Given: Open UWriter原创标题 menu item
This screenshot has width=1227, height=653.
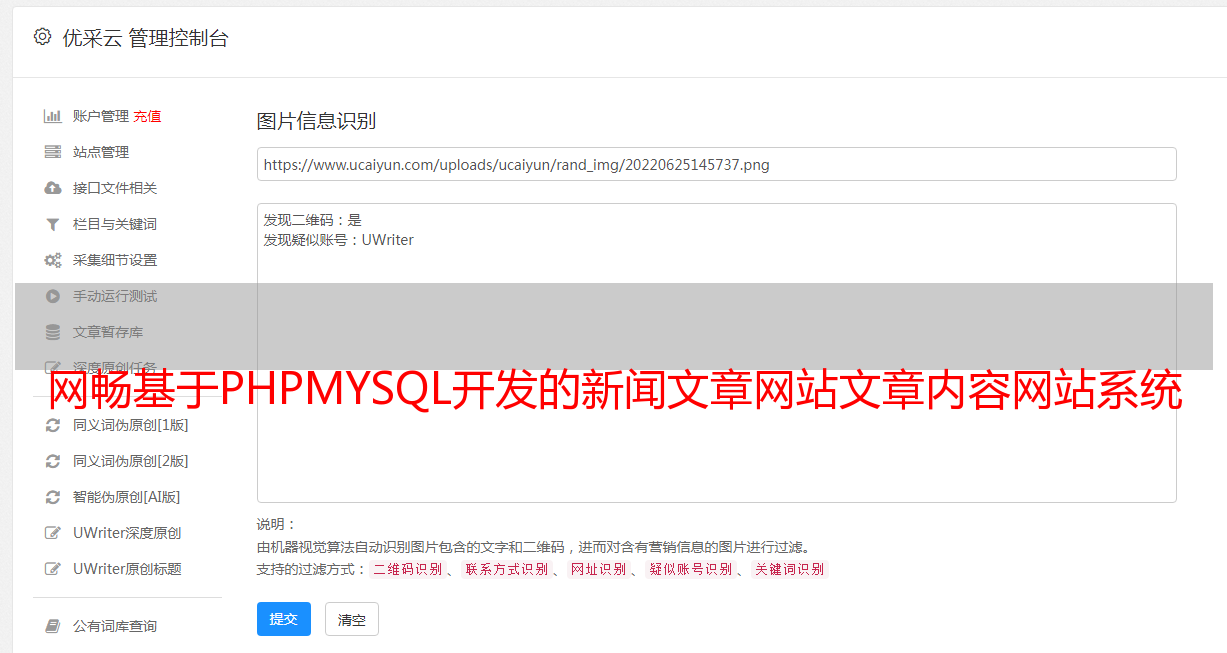Looking at the screenshot, I should pyautogui.click(x=127, y=569).
